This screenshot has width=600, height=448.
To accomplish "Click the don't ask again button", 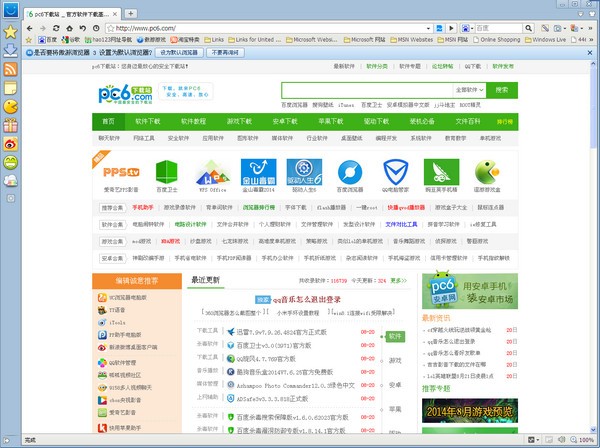I will [225, 53].
